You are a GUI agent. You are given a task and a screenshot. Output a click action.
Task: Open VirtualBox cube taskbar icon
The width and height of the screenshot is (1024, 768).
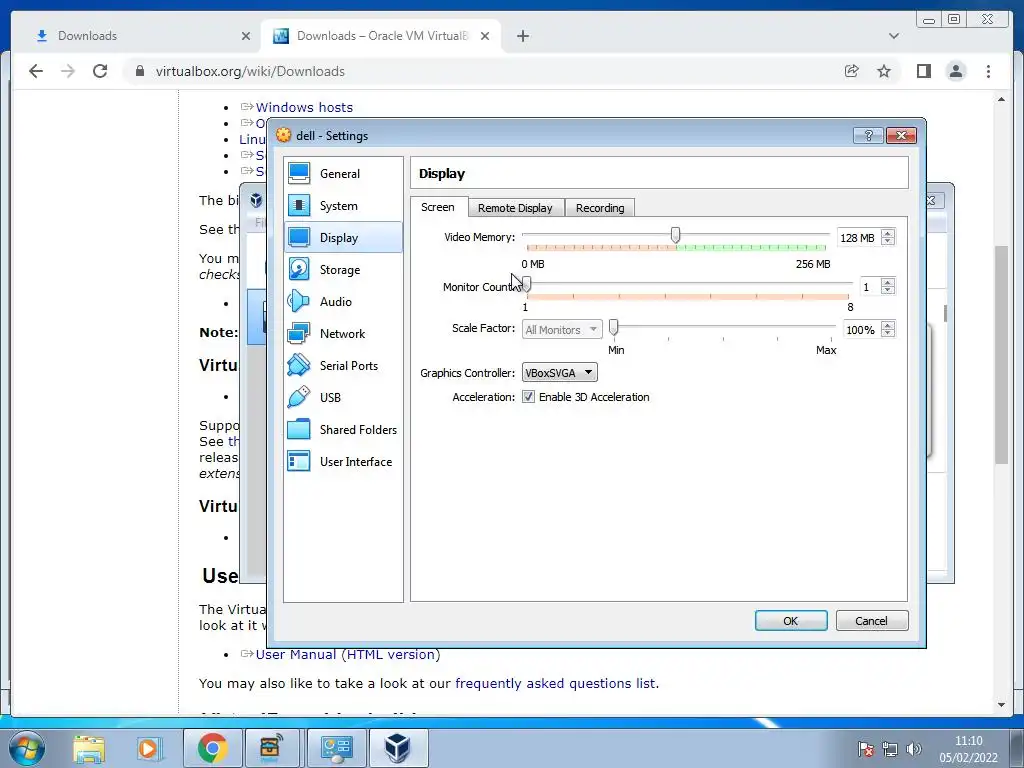(398, 748)
